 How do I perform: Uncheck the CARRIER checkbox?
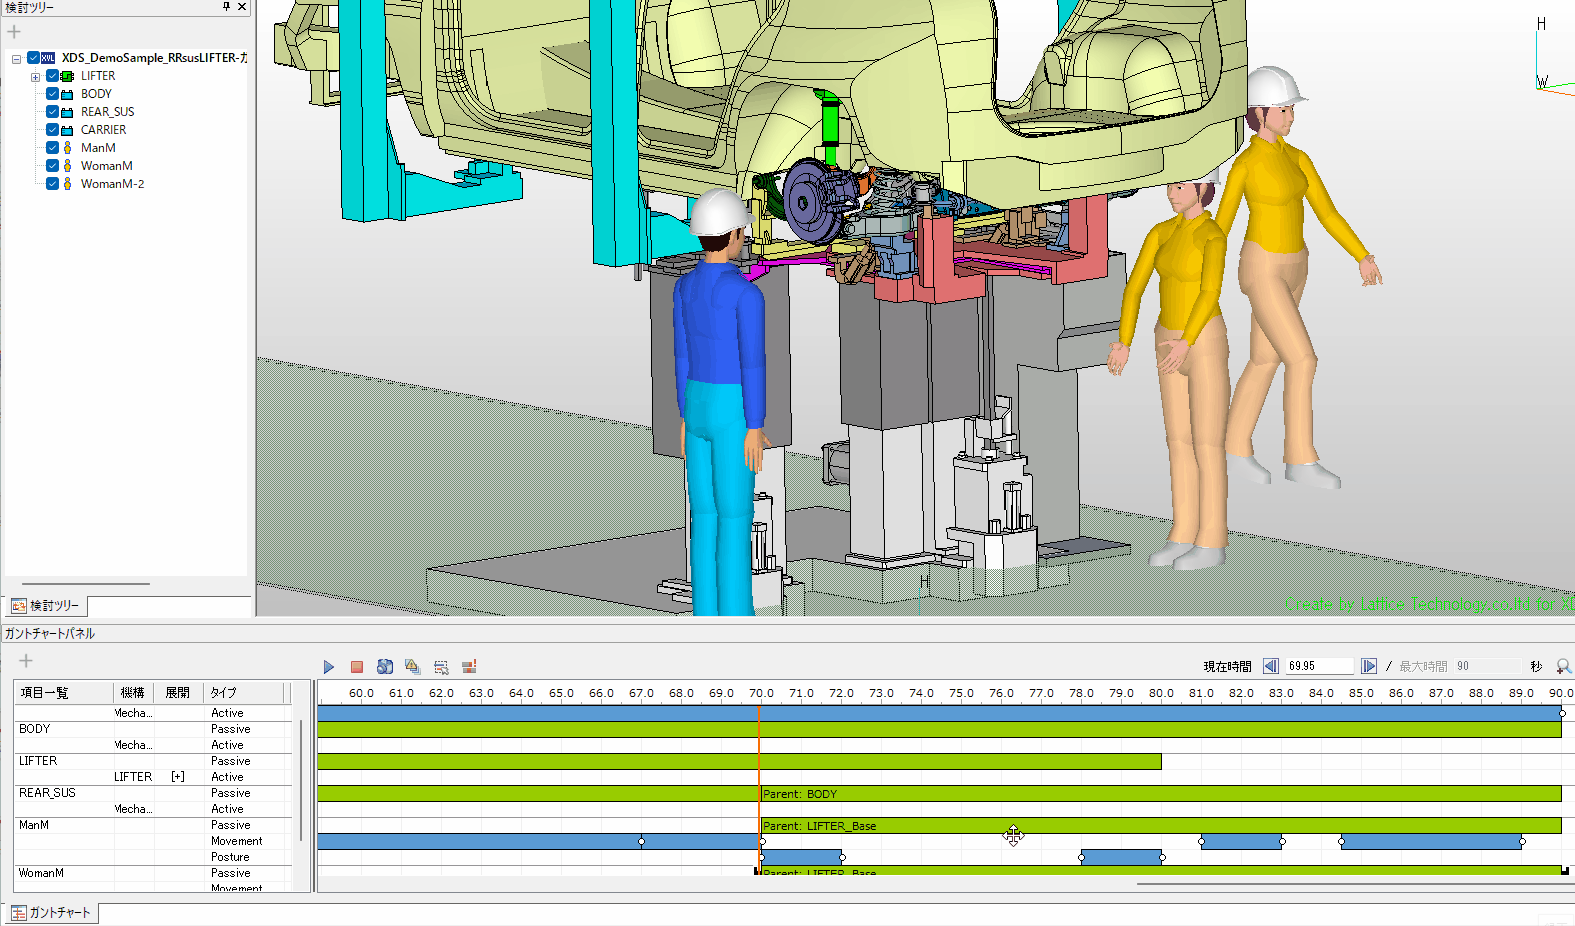[52, 130]
